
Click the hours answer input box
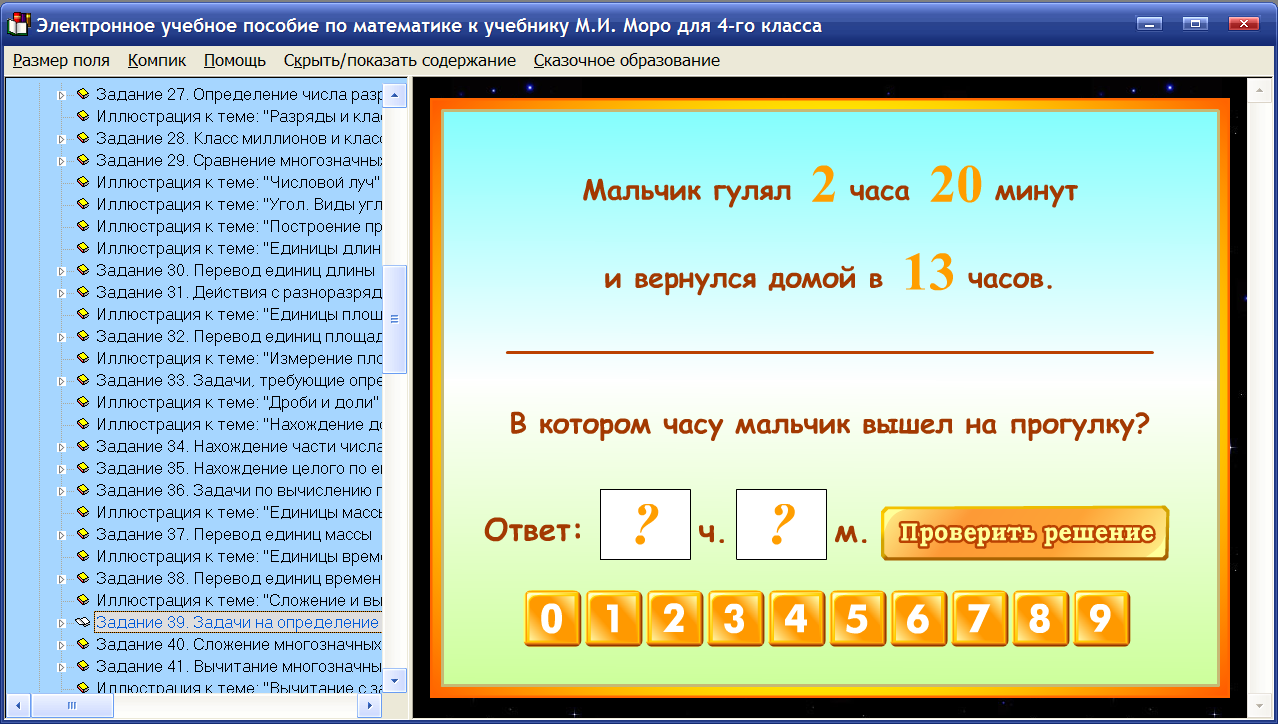pos(643,524)
